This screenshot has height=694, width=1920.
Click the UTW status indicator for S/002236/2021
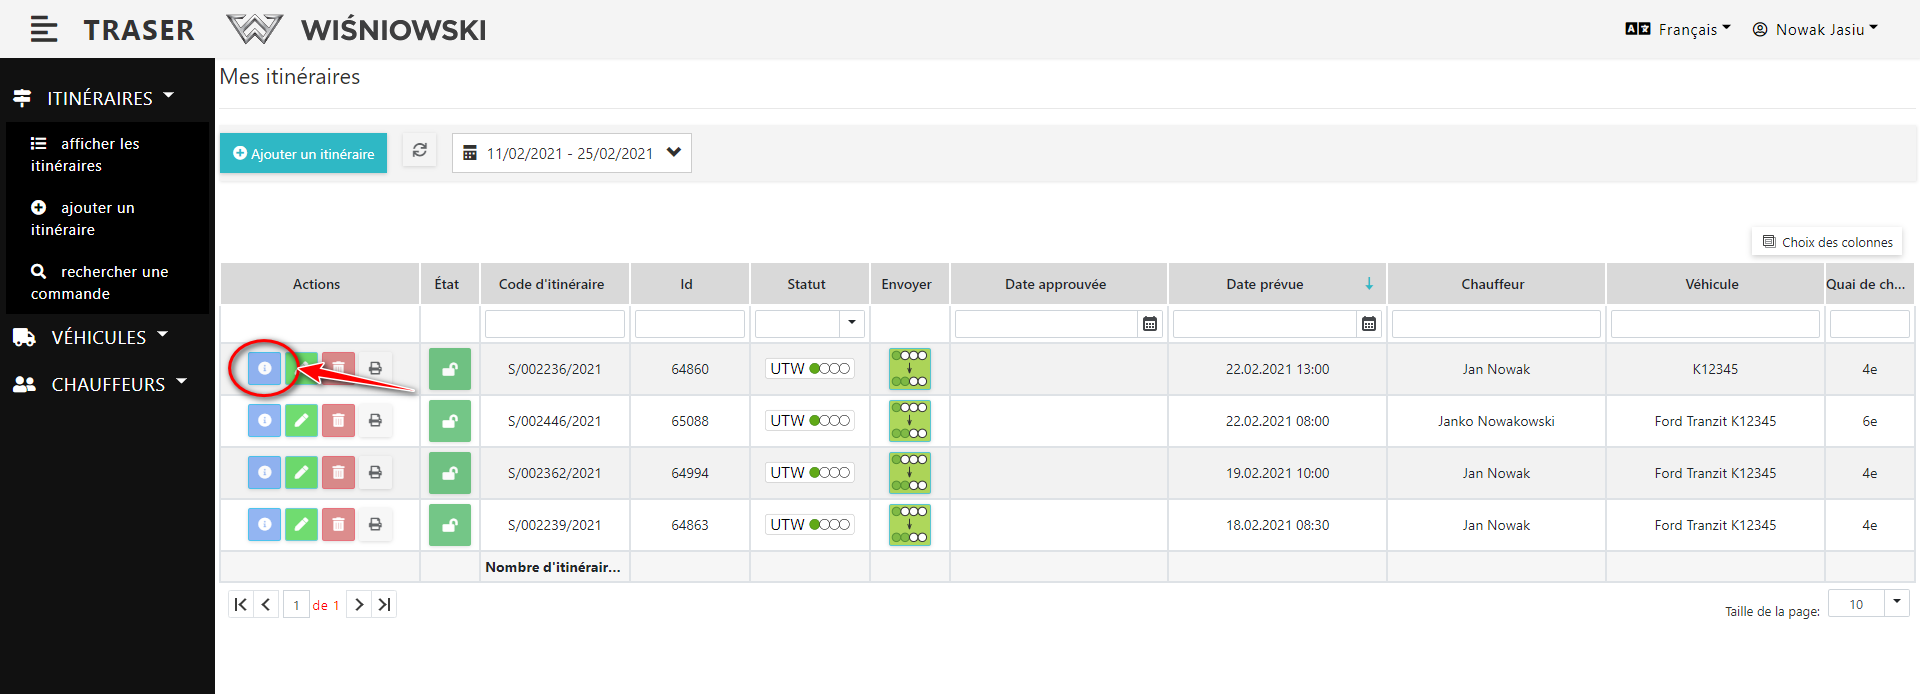810,369
